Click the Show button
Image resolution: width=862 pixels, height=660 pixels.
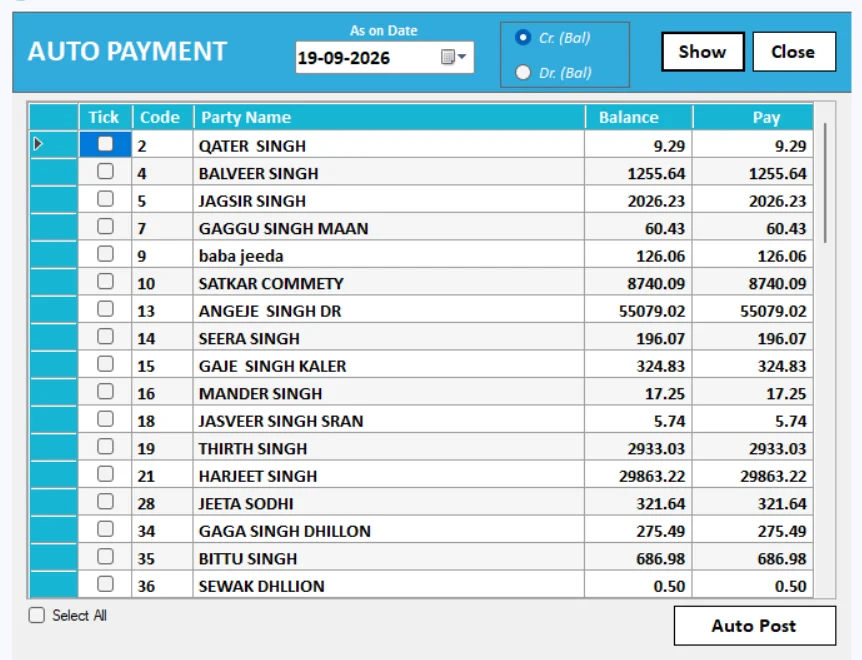click(703, 52)
